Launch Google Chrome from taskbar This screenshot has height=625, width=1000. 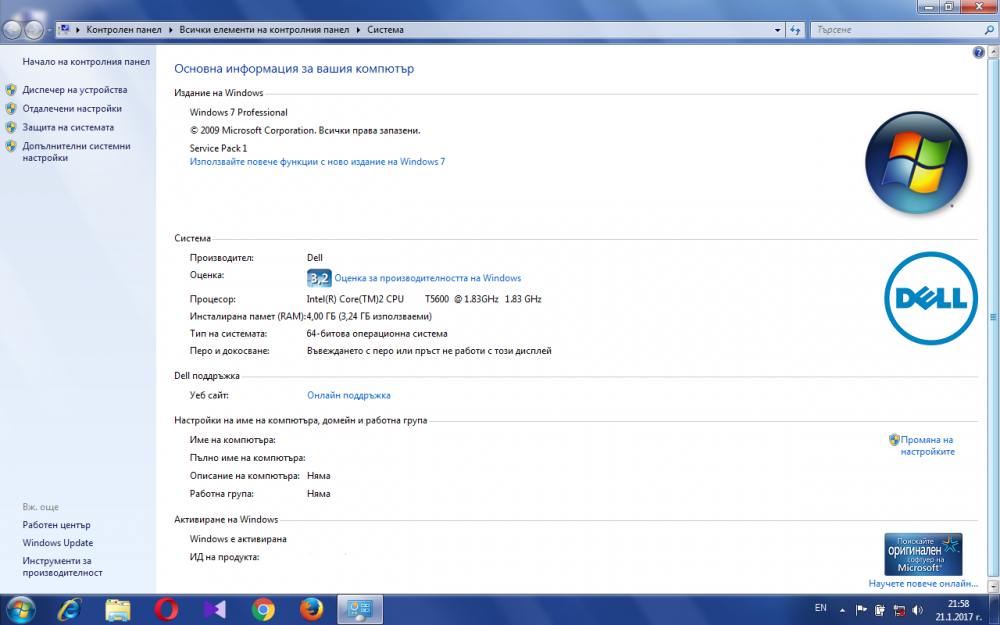[x=263, y=610]
